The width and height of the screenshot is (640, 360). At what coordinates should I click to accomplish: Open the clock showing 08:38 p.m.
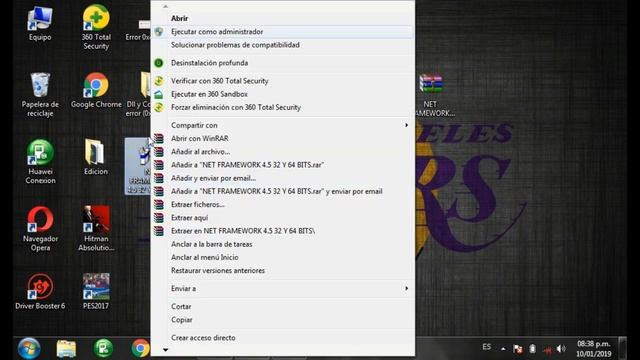pyautogui.click(x=594, y=349)
